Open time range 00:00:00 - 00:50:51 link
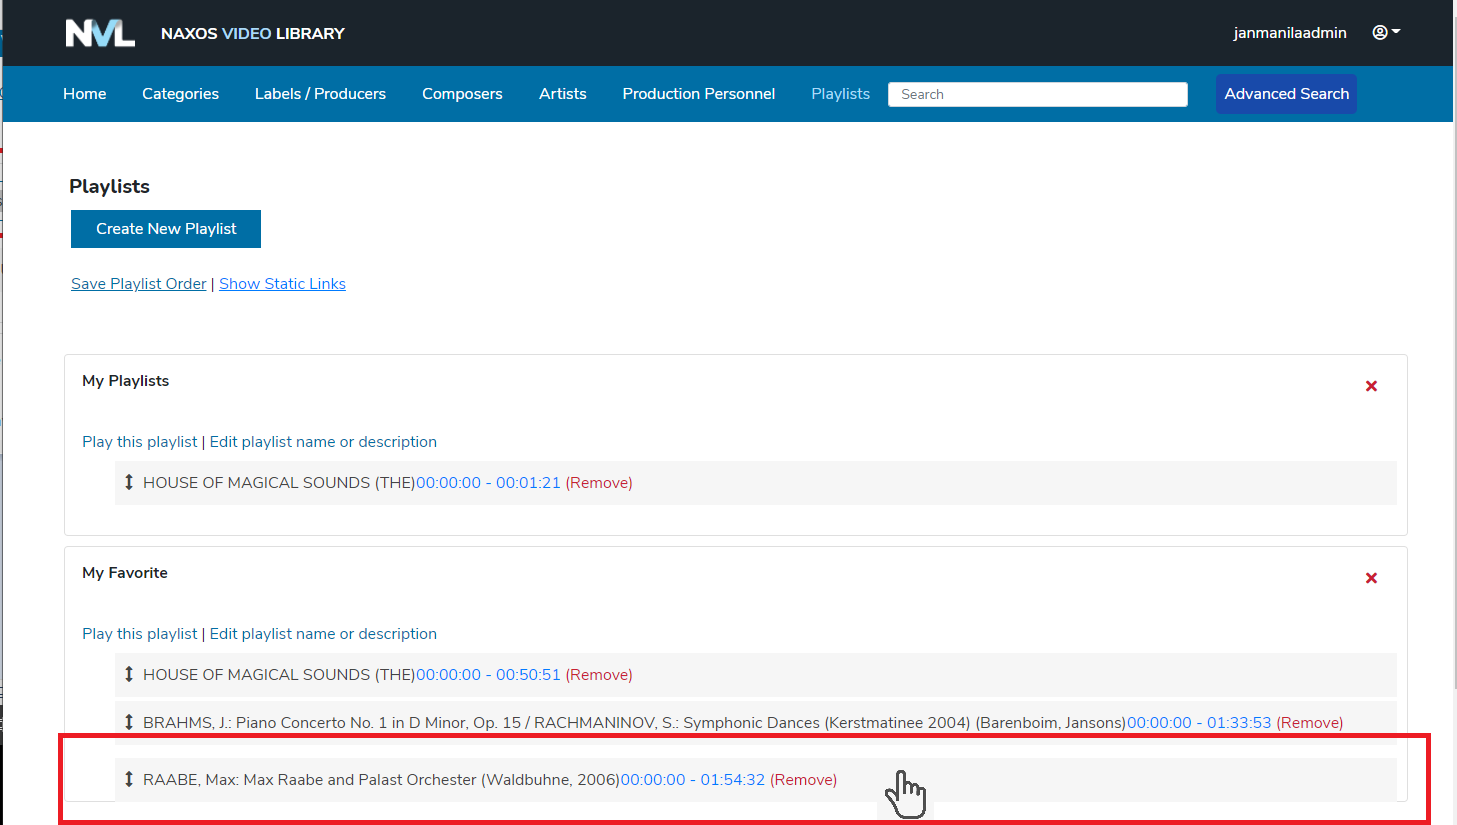The height and width of the screenshot is (825, 1457). (488, 675)
